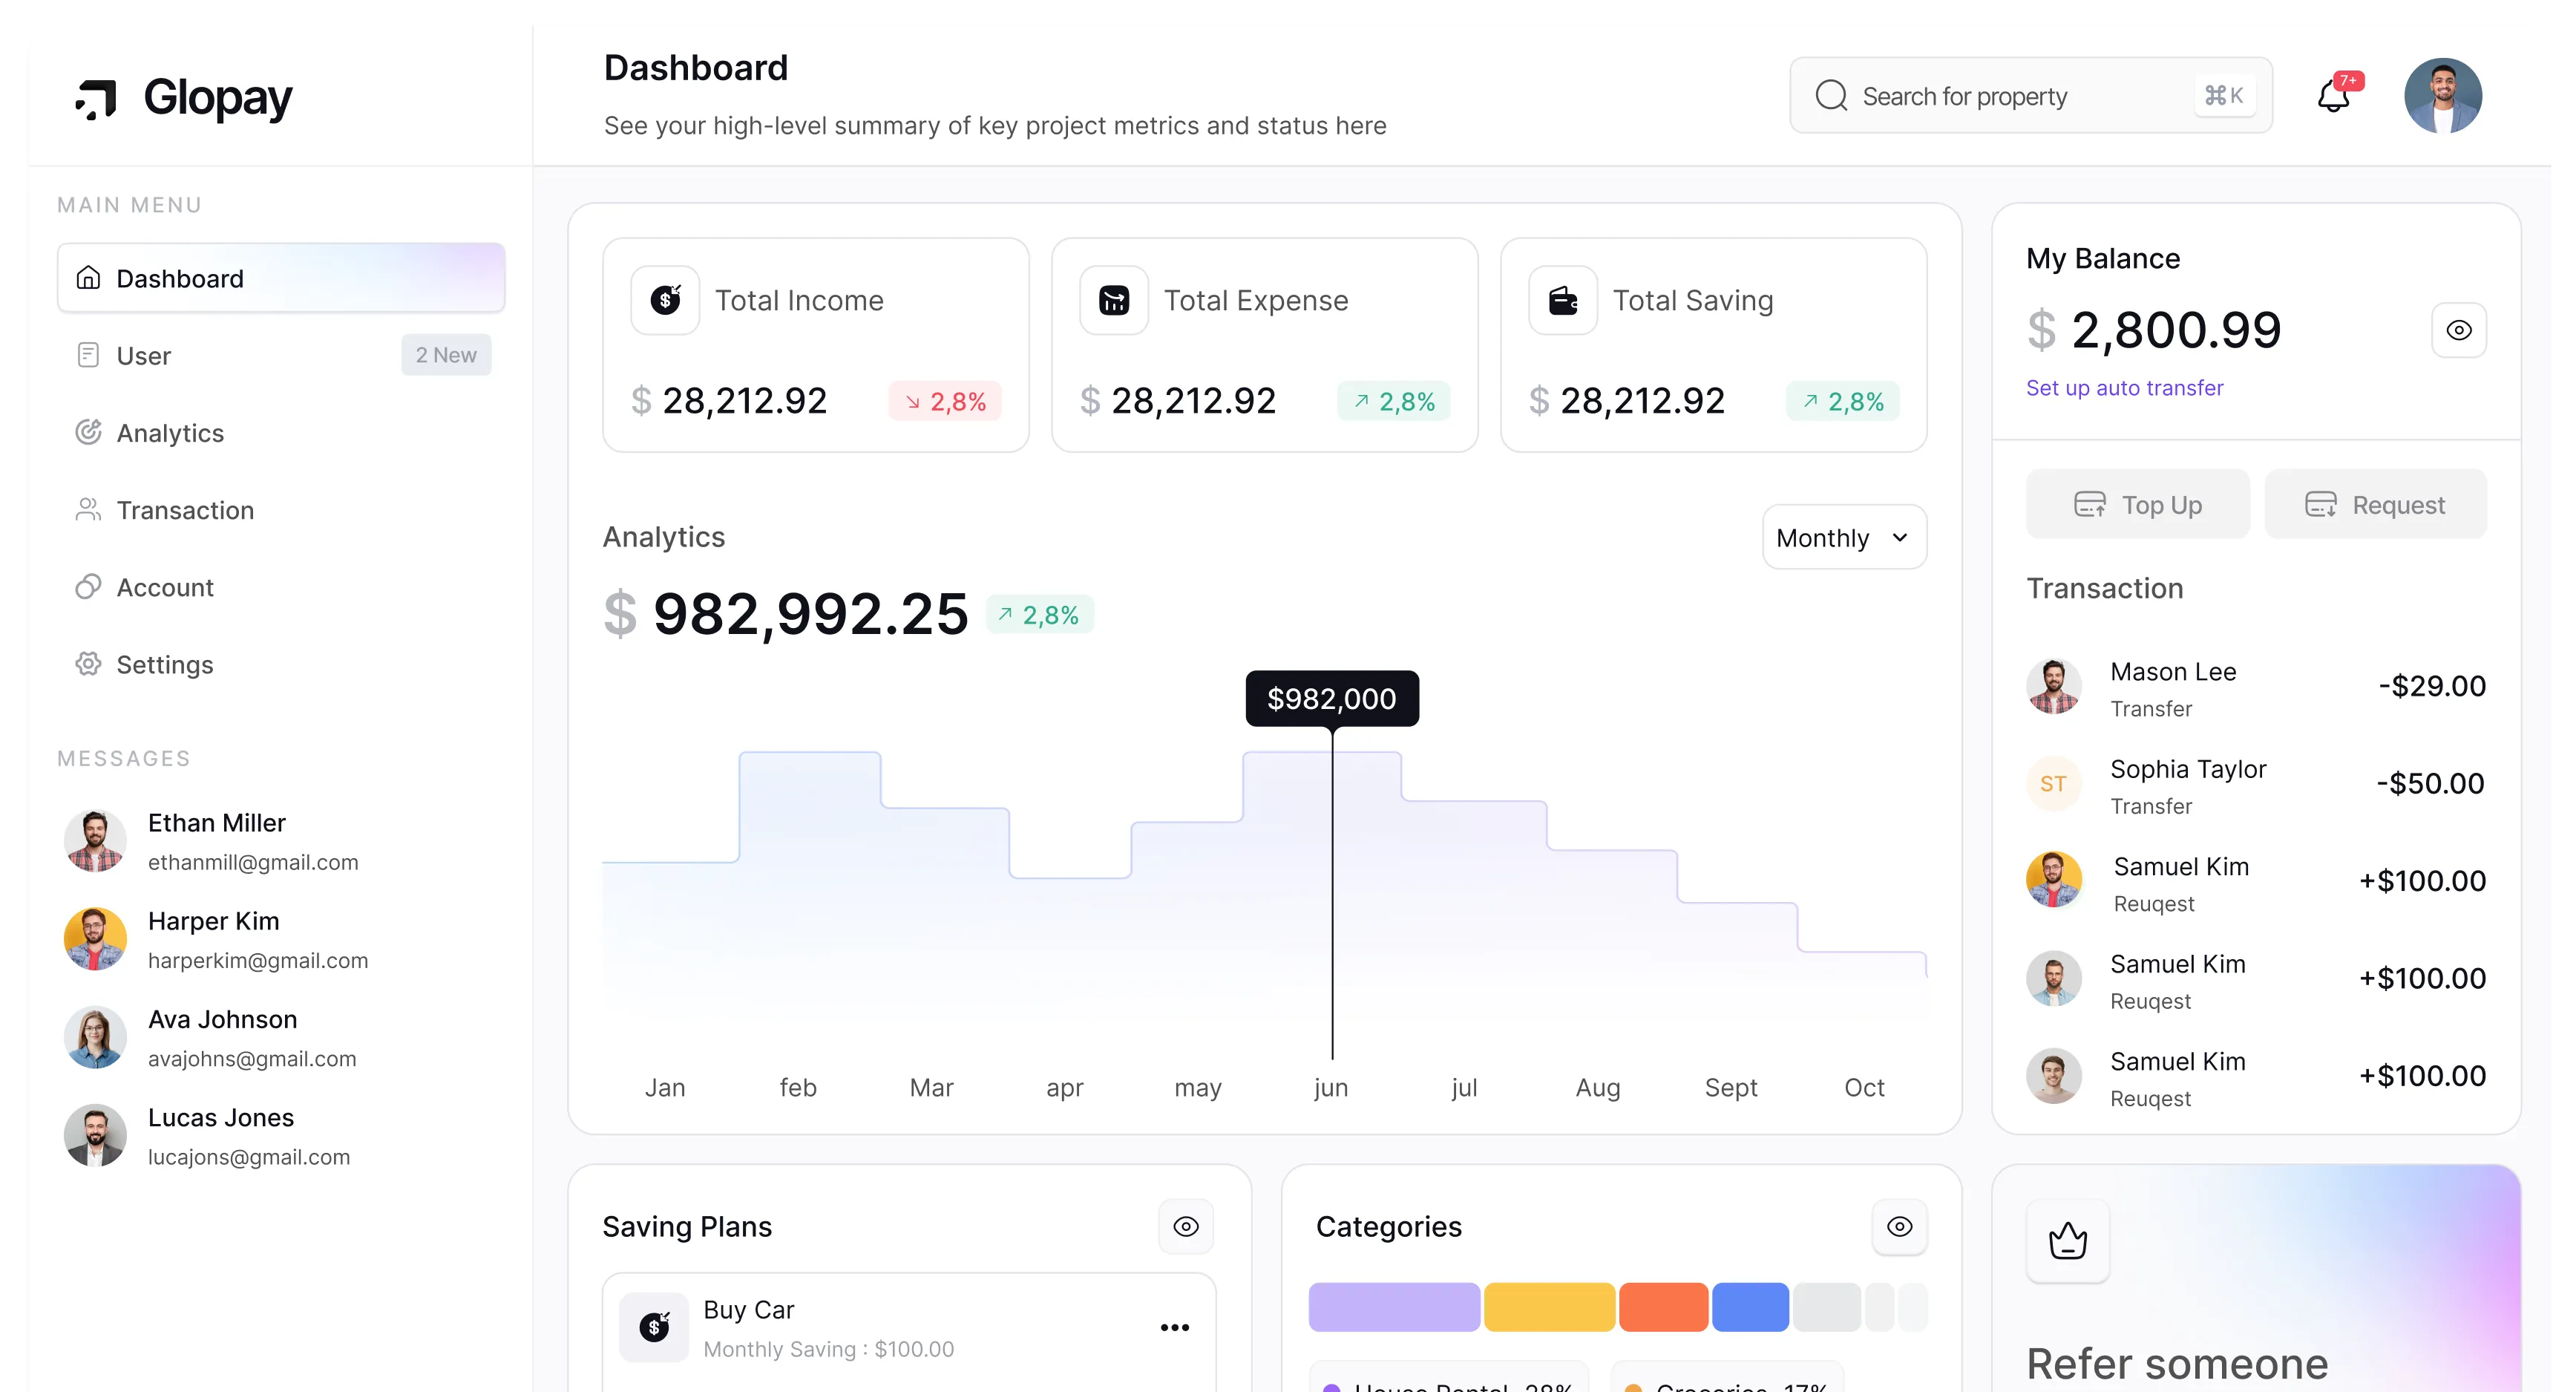Viewport: 2576px width, 1392px height.
Task: Click the Buy Car saving plan icon
Action: pos(655,1327)
